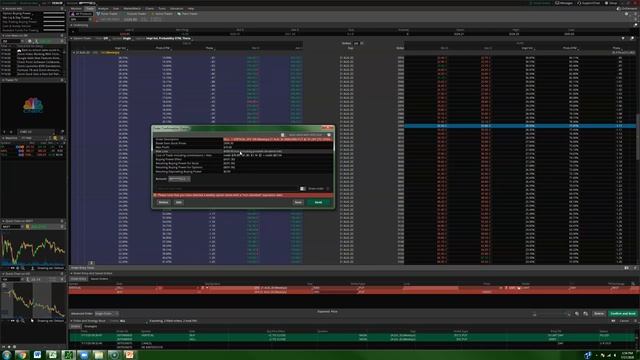The height and width of the screenshot is (360, 640).
Task: Open the Chrome browser from the taskbar
Action: [x=22, y=355]
